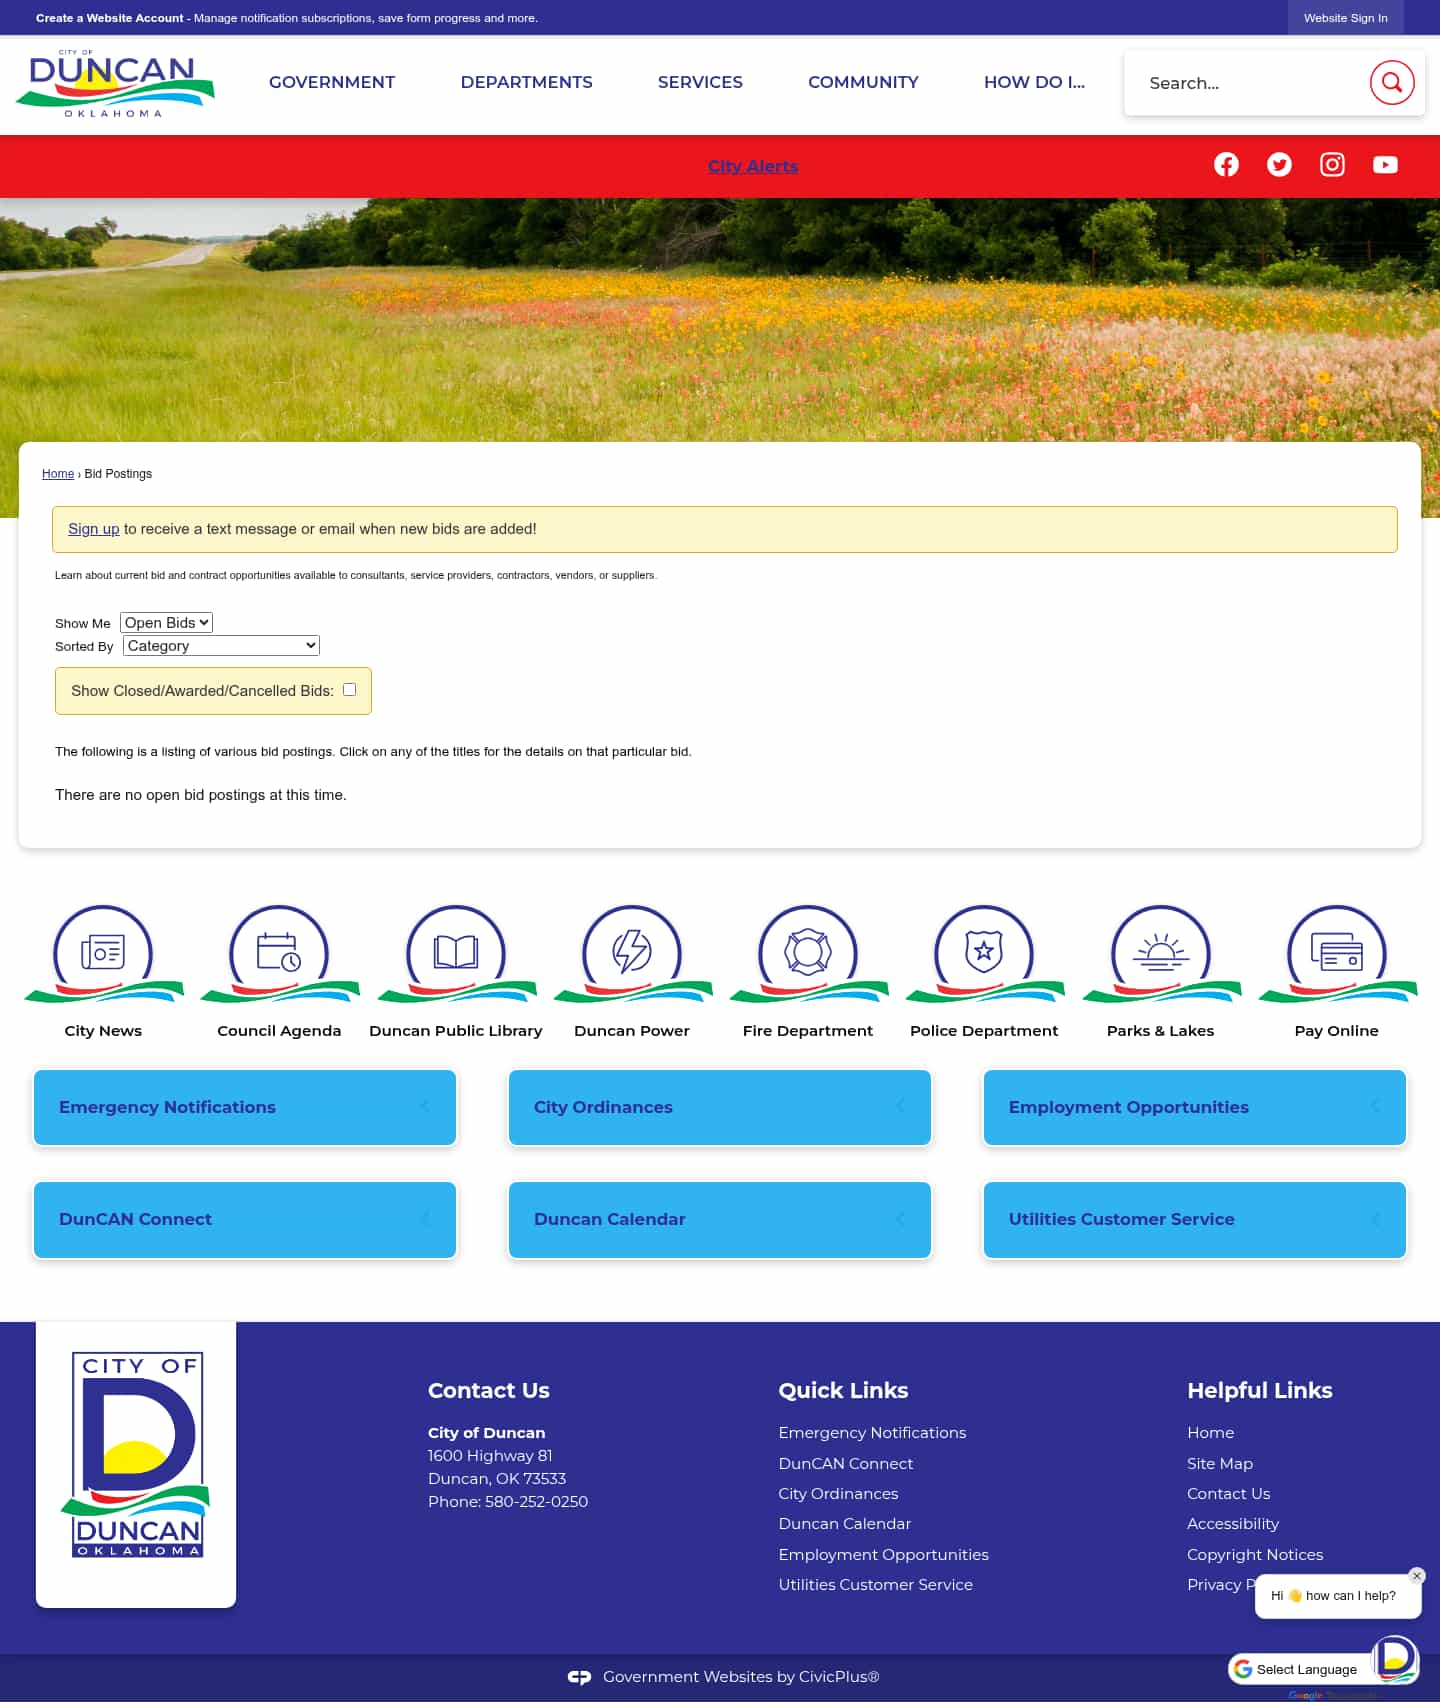This screenshot has height=1705, width=1440.
Task: Click the Contact Us footer heading
Action: click(x=488, y=1391)
